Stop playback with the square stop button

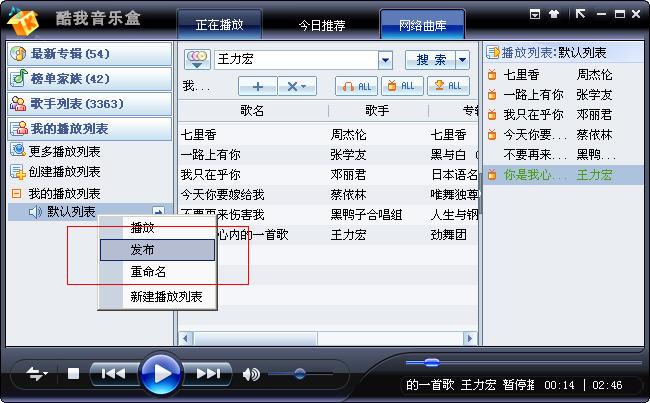(73, 374)
